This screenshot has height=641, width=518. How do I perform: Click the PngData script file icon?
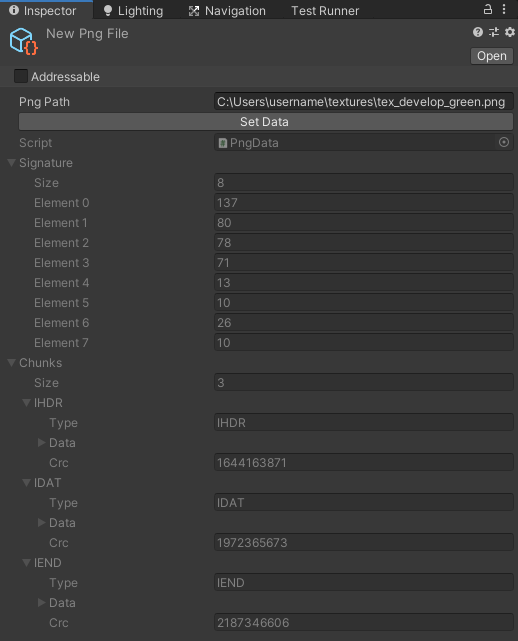click(222, 143)
